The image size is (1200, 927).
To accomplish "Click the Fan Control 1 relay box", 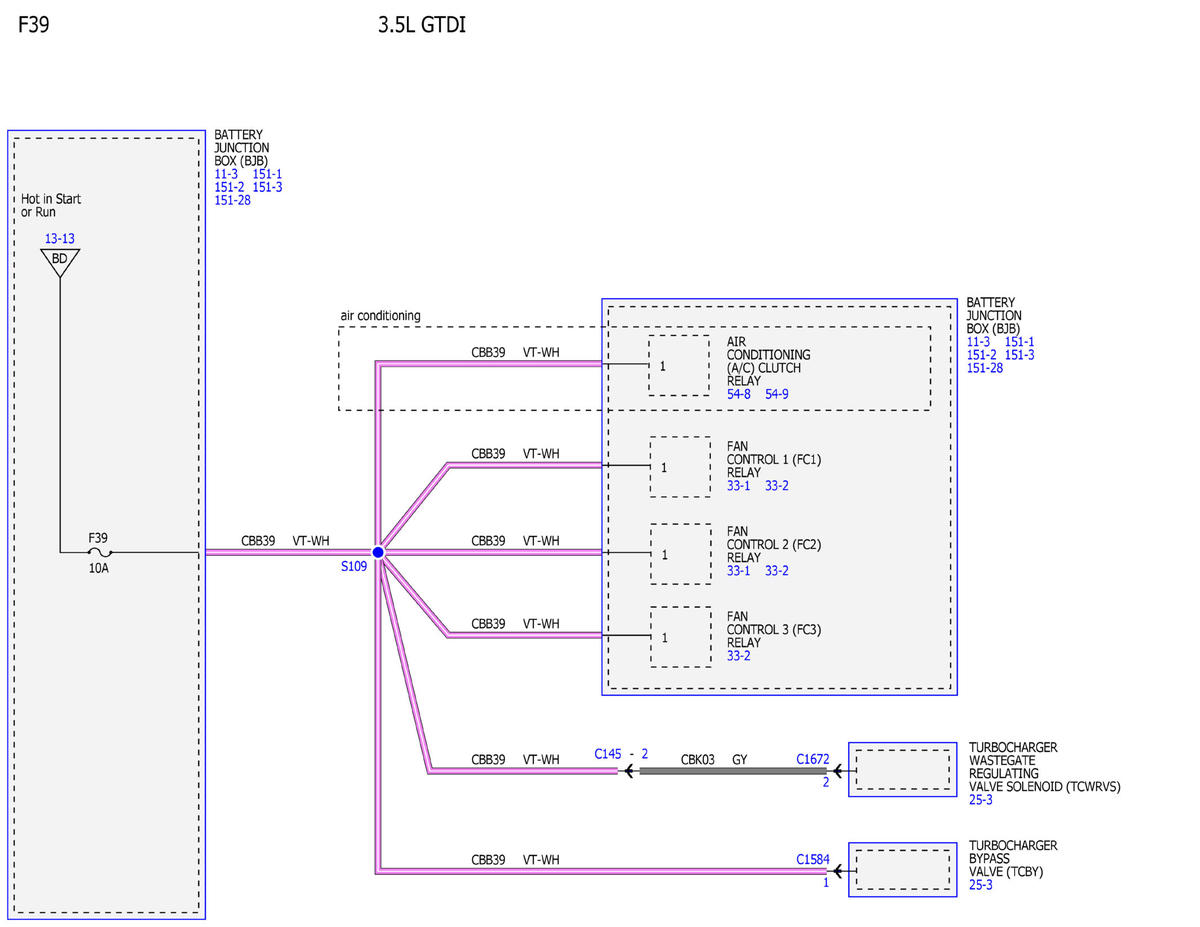I will (680, 467).
